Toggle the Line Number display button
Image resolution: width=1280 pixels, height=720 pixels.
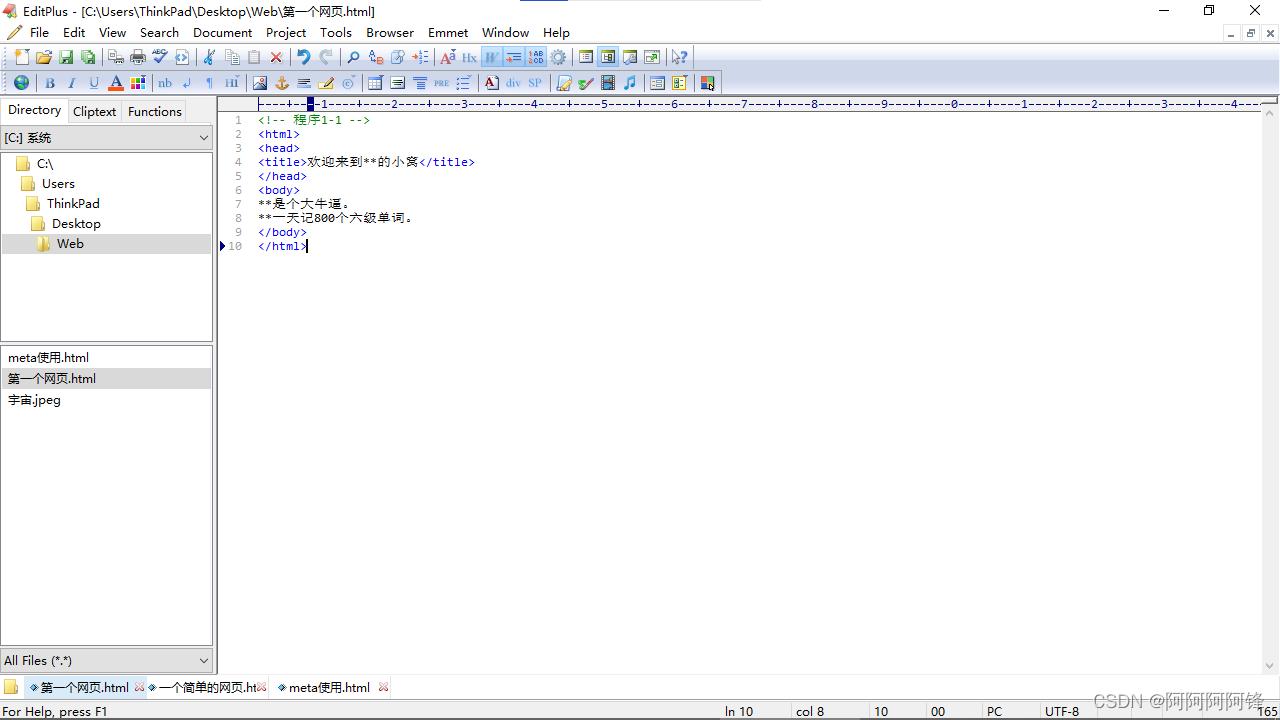point(536,57)
